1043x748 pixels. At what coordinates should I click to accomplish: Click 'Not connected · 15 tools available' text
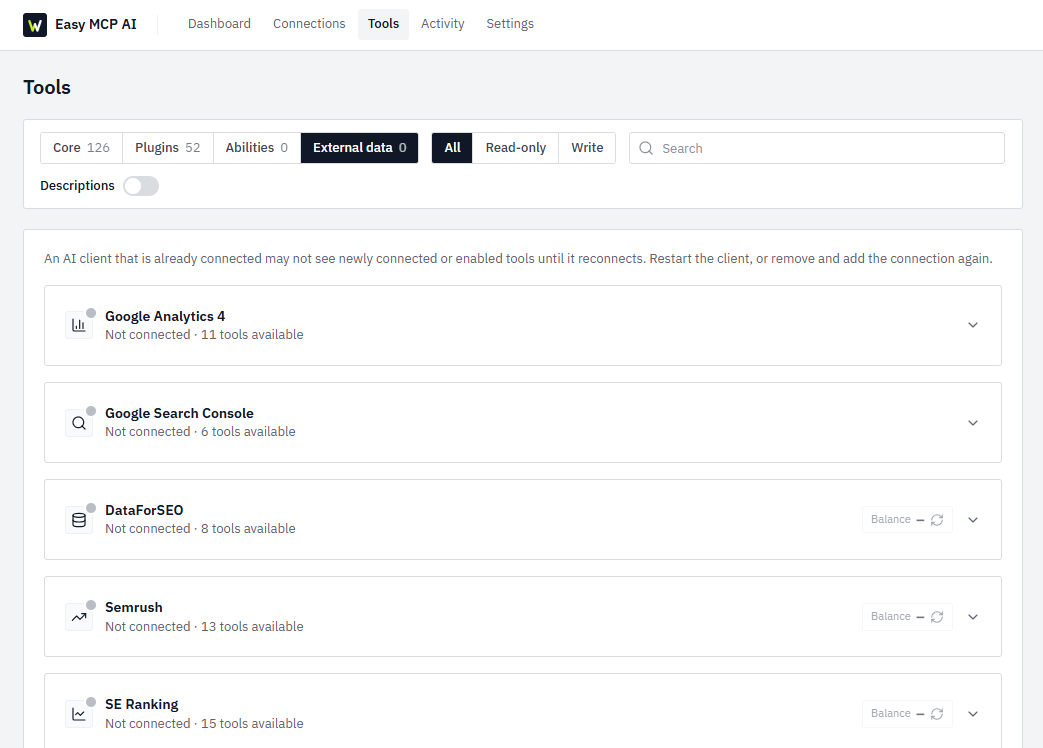[204, 723]
